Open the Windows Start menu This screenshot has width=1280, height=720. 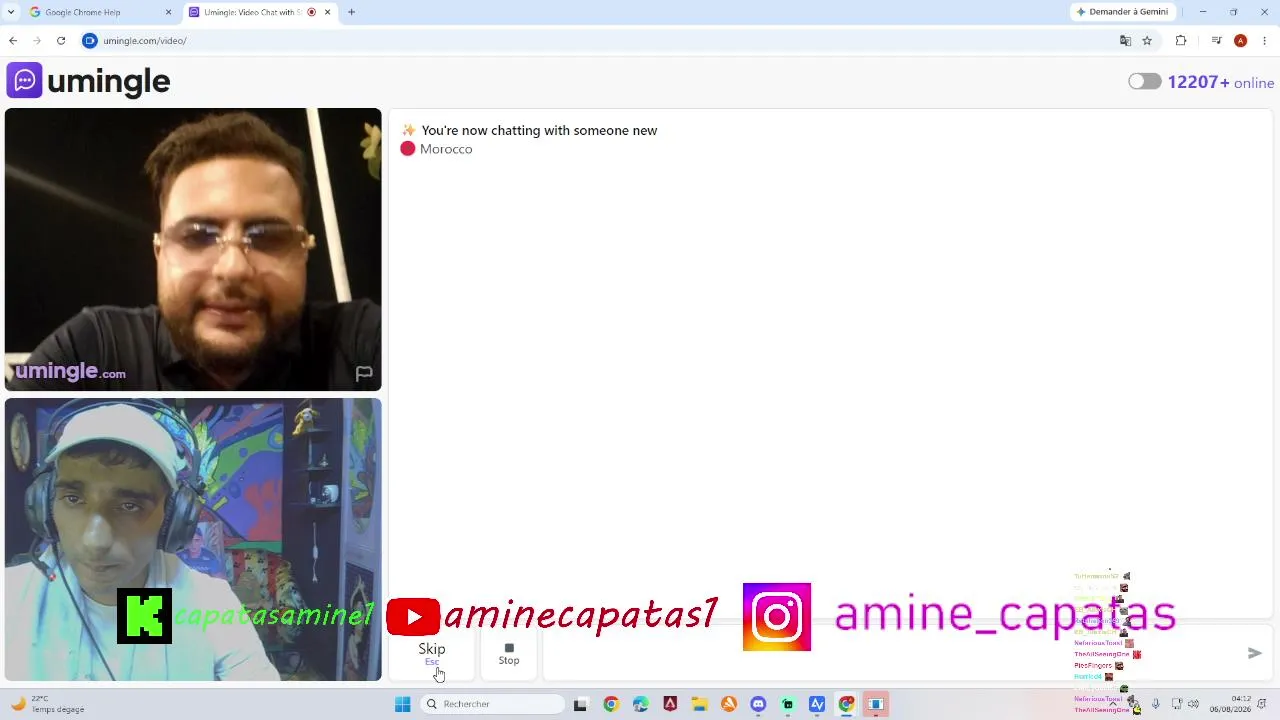(x=402, y=704)
